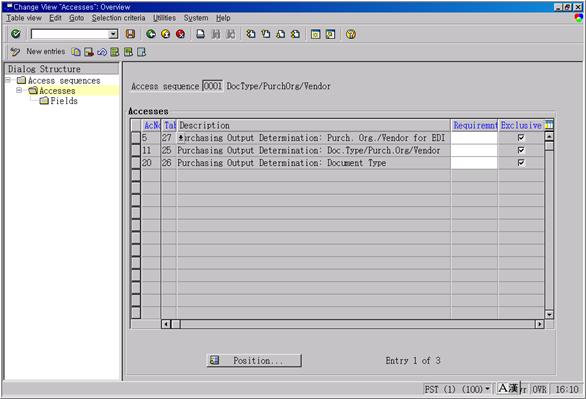Click the Find binoculars icon

tap(216, 34)
